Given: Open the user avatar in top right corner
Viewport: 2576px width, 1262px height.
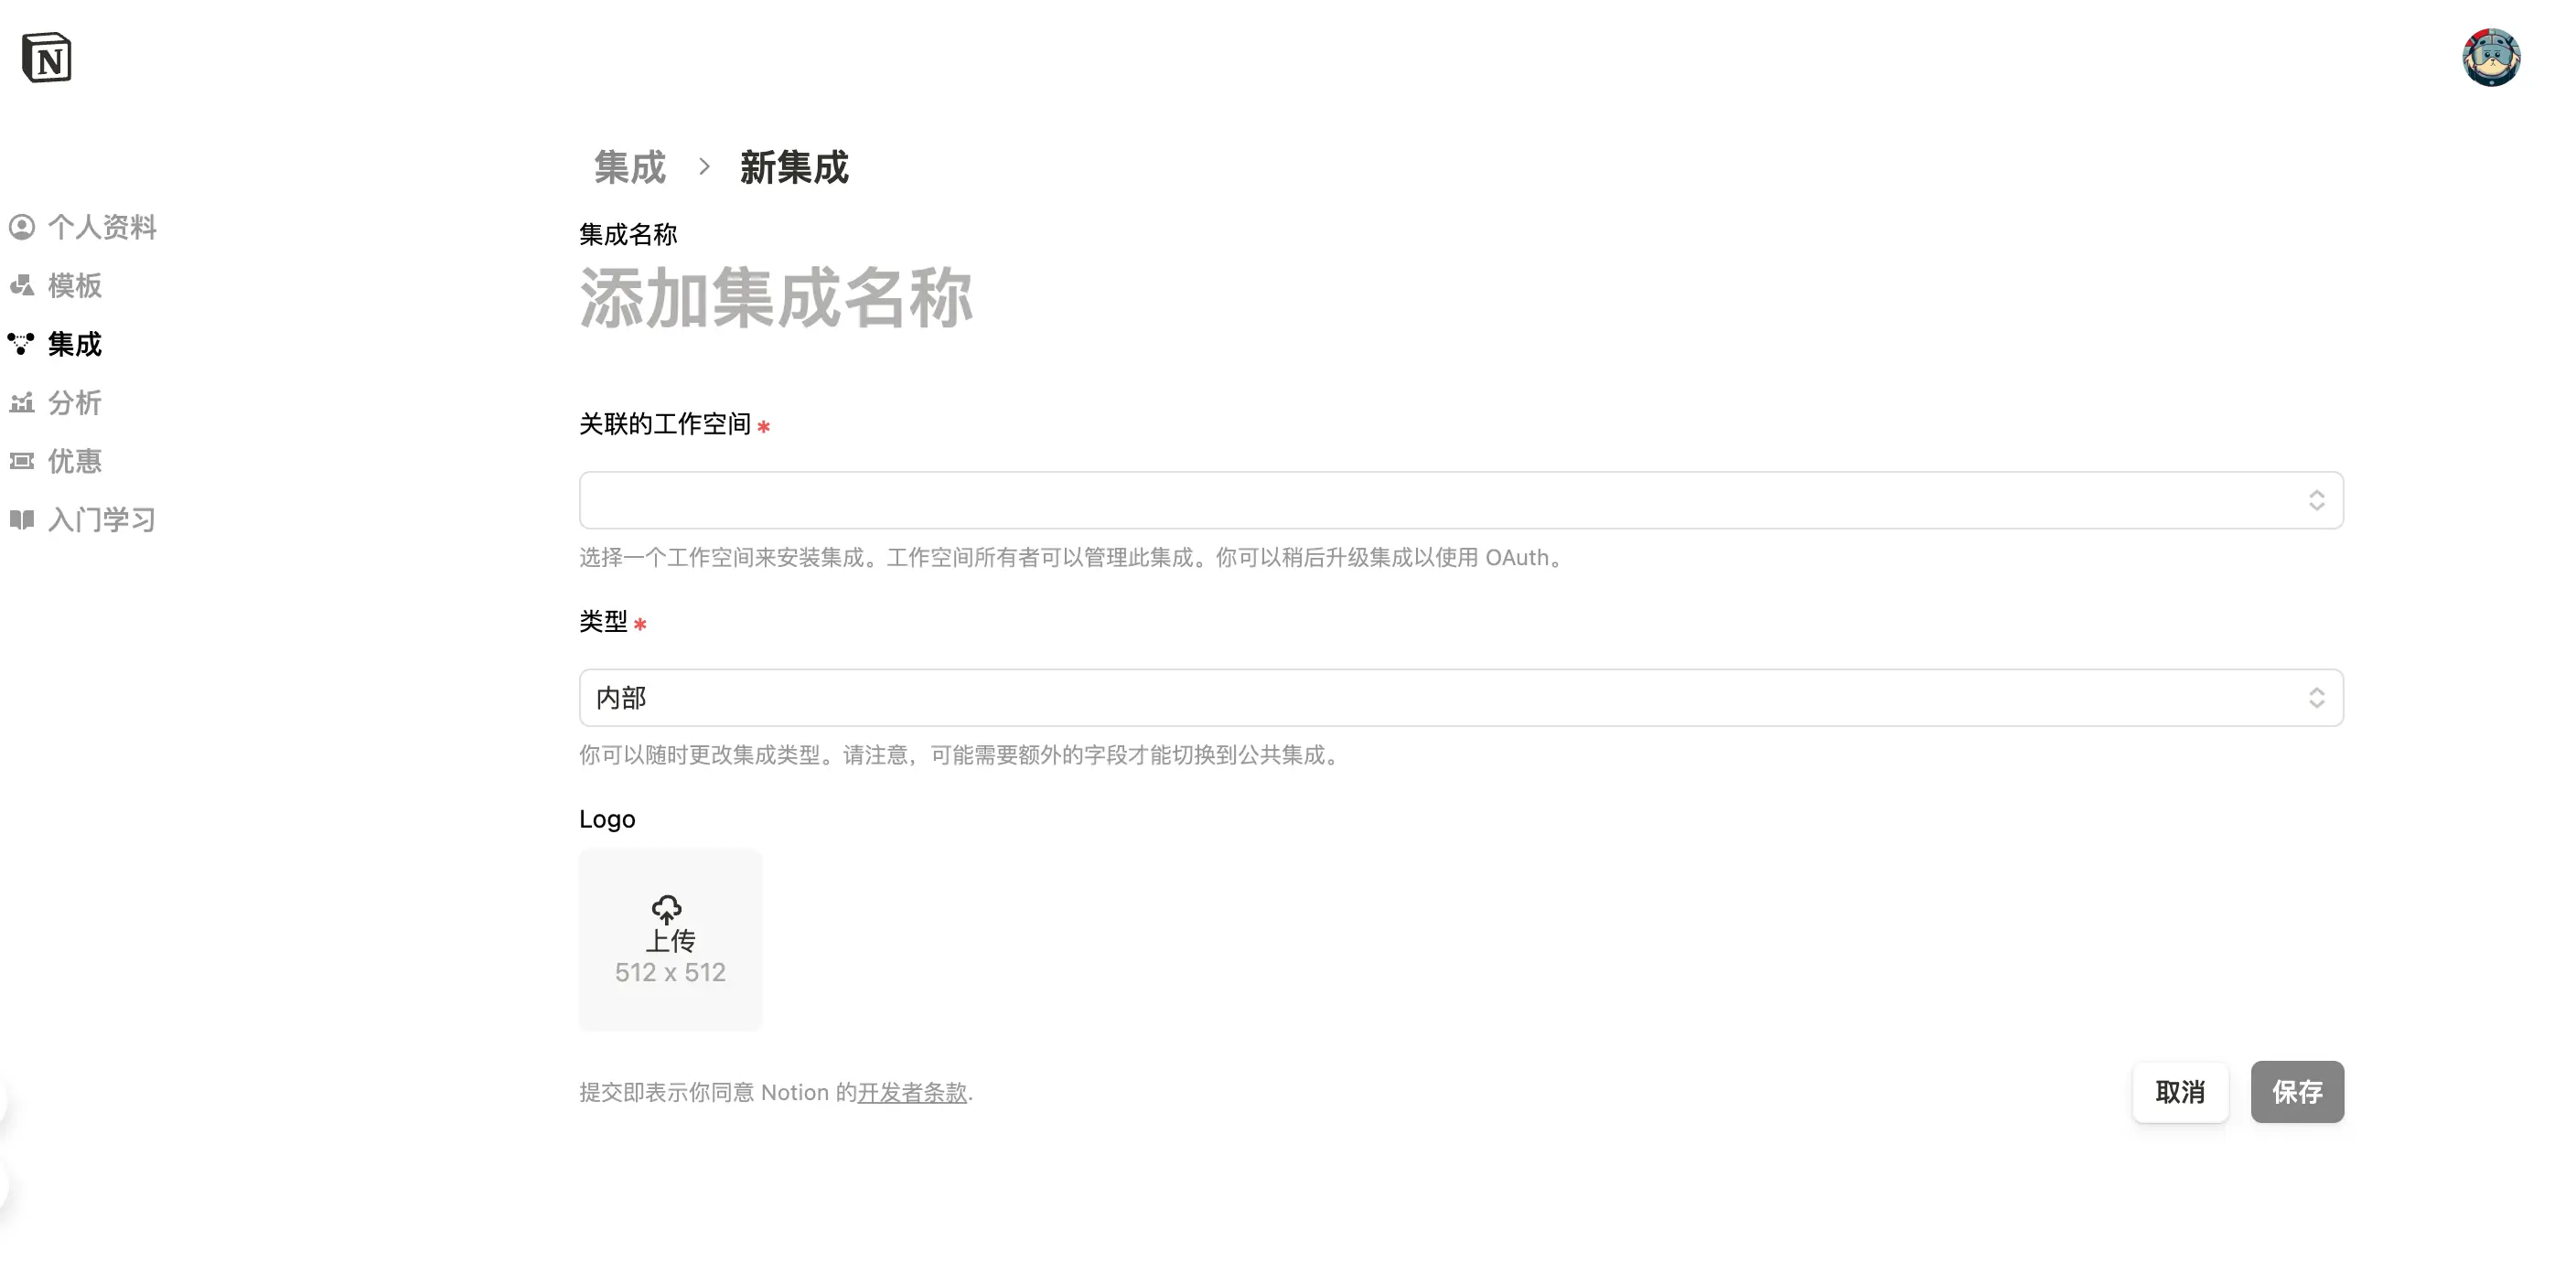Looking at the screenshot, I should coord(2492,58).
